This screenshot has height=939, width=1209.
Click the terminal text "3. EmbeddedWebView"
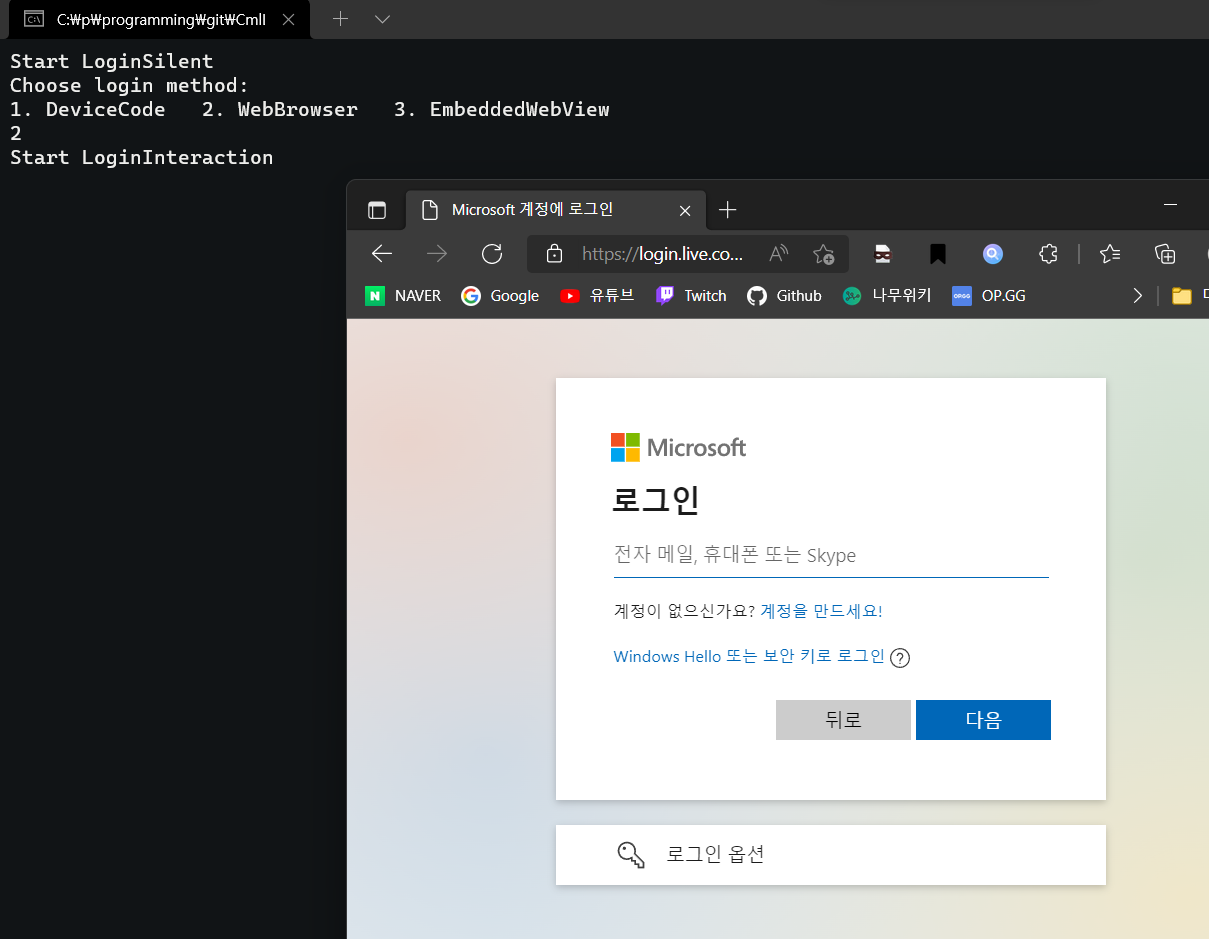click(x=501, y=109)
